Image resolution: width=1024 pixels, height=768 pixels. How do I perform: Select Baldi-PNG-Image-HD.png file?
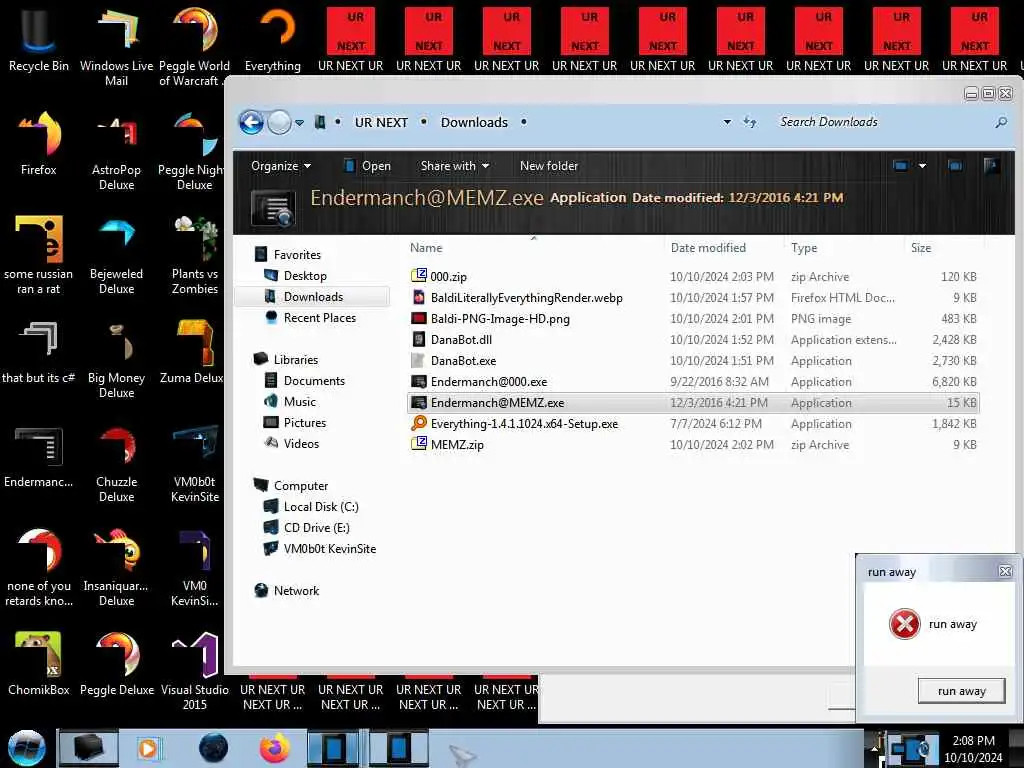[693, 319]
